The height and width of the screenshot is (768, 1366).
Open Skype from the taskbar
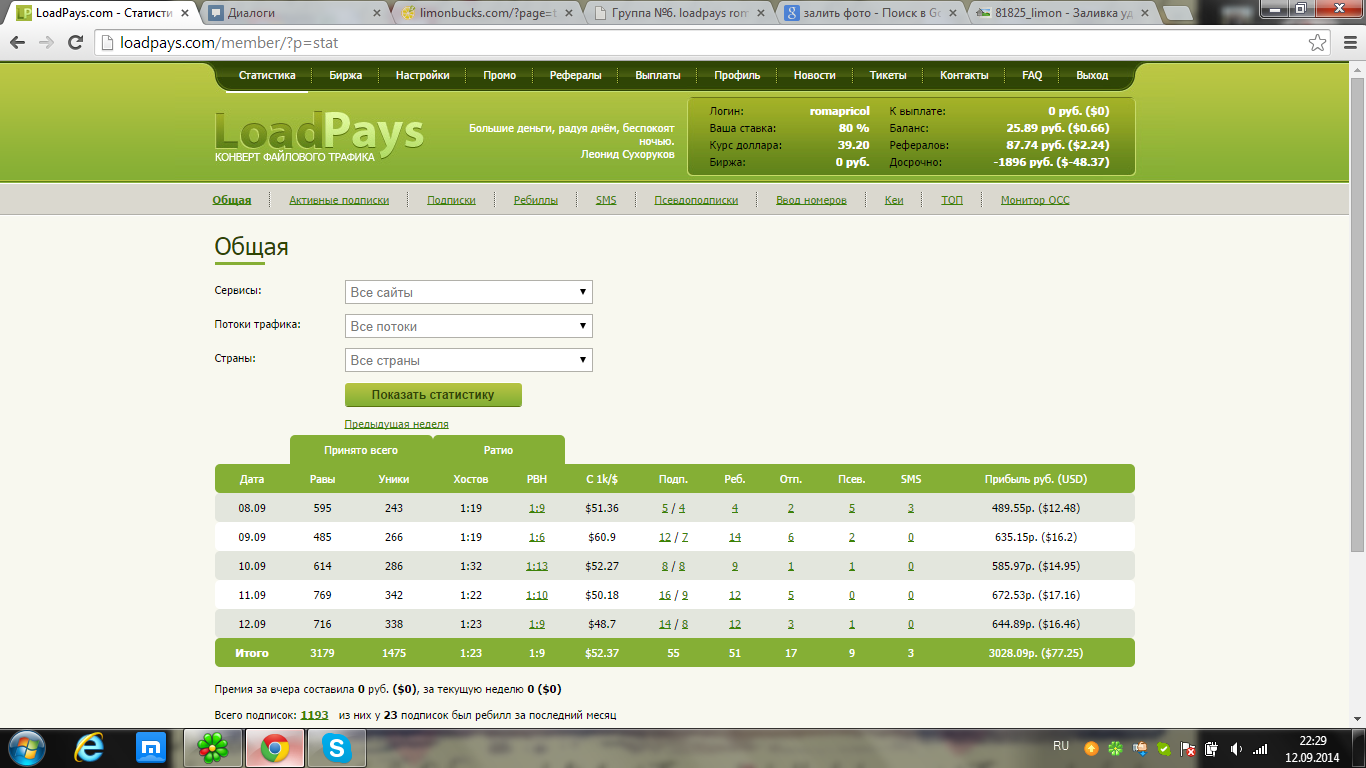point(336,747)
